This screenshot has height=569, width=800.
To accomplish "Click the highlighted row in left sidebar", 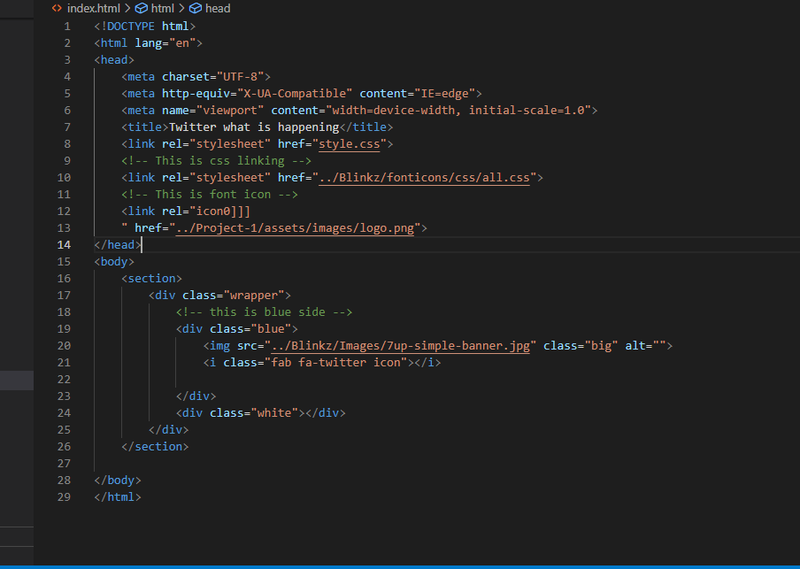I will point(16,380).
